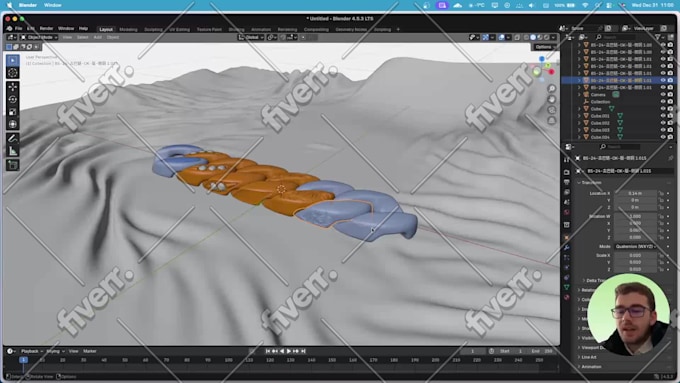Screen dimensions: 680x383
Task: Switch to the Texture Paint workspace tab
Action: click(x=209, y=29)
